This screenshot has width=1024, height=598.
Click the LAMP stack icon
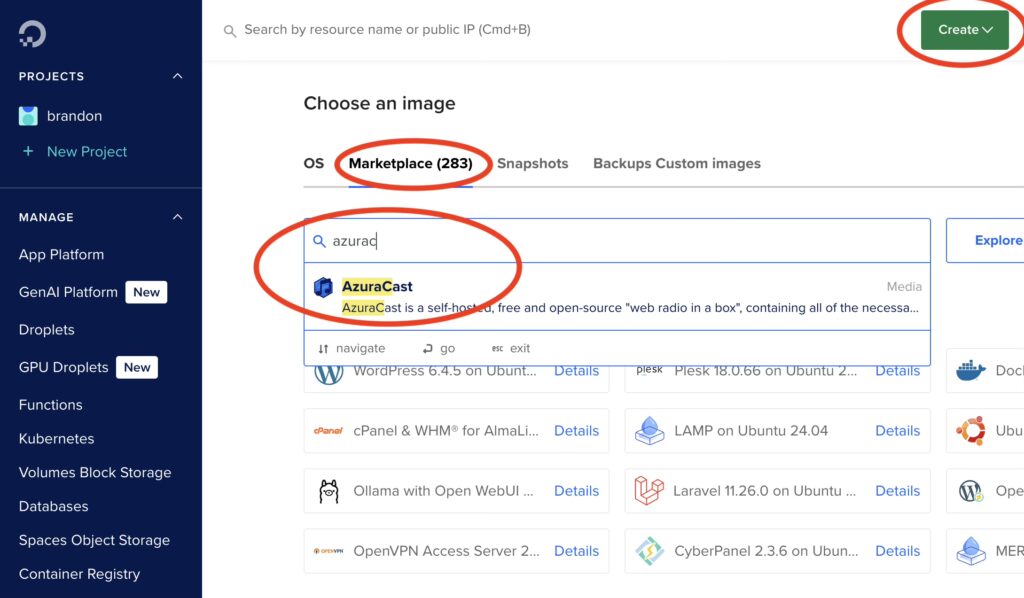649,431
